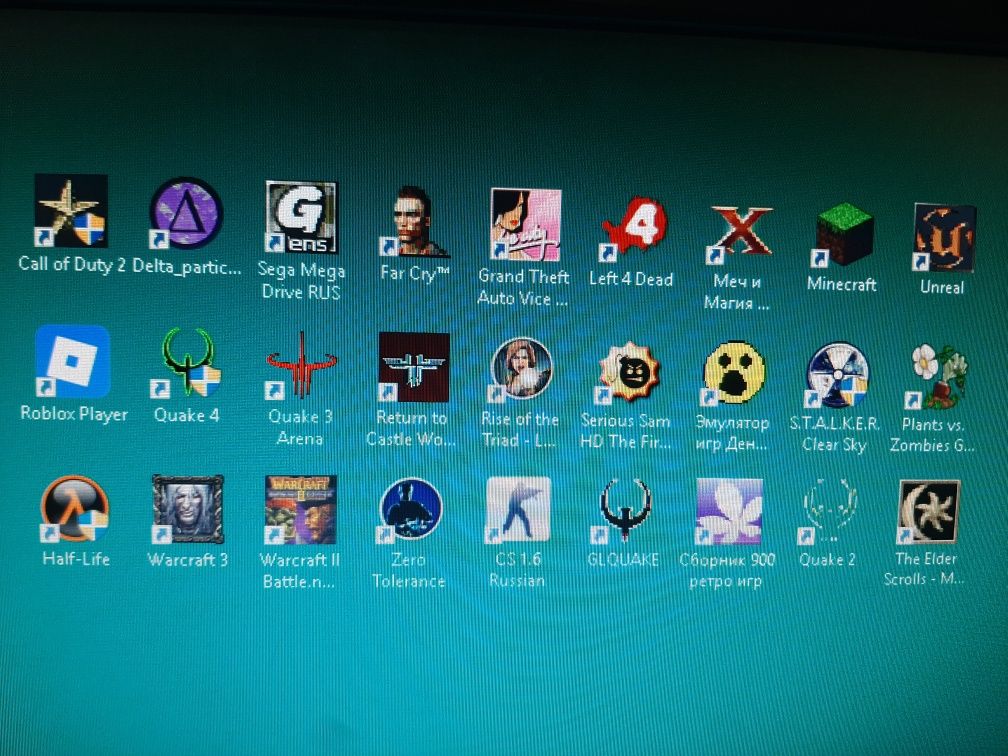Select the Unreal desktop shortcut
Viewport: 1008px width, 756px height.
point(944,237)
